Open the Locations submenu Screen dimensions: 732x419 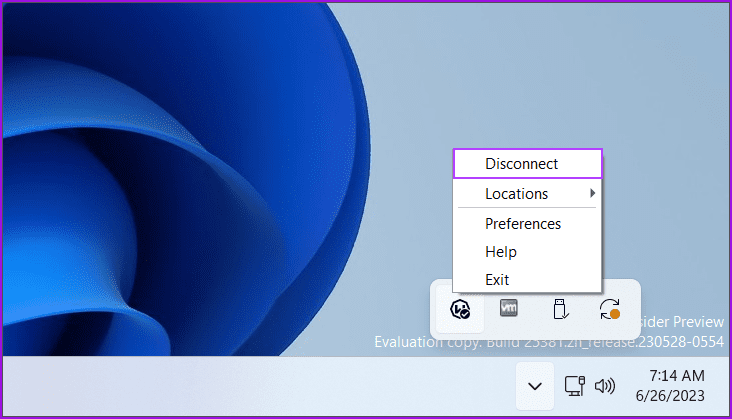point(528,194)
